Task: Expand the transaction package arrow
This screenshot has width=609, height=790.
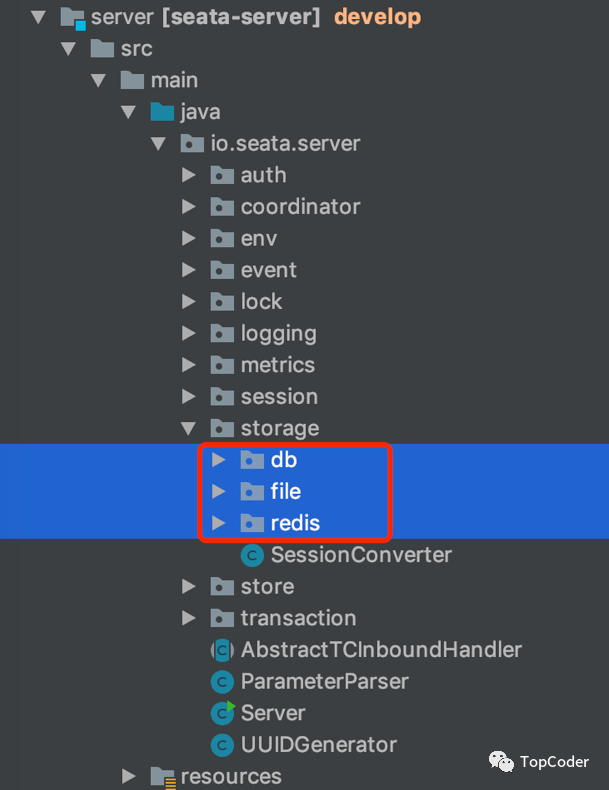Action: 189,618
